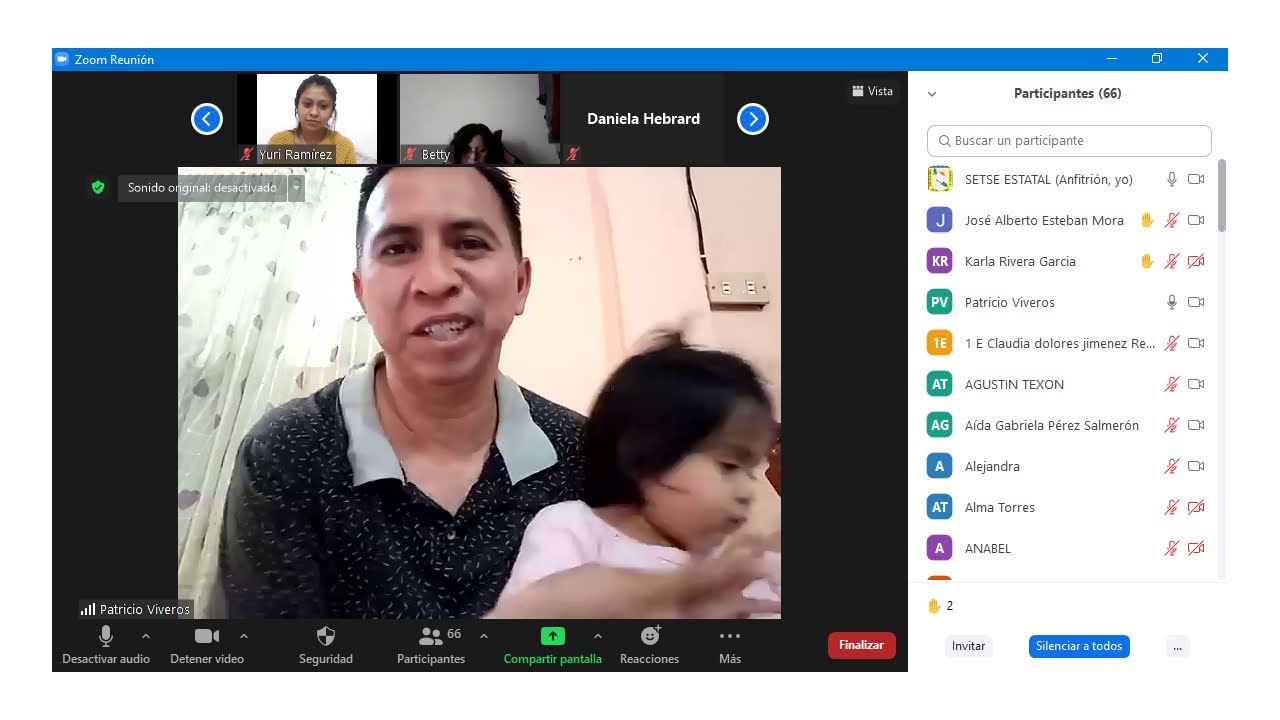
Task: Click the Buscar un participante search field
Action: coord(1069,141)
